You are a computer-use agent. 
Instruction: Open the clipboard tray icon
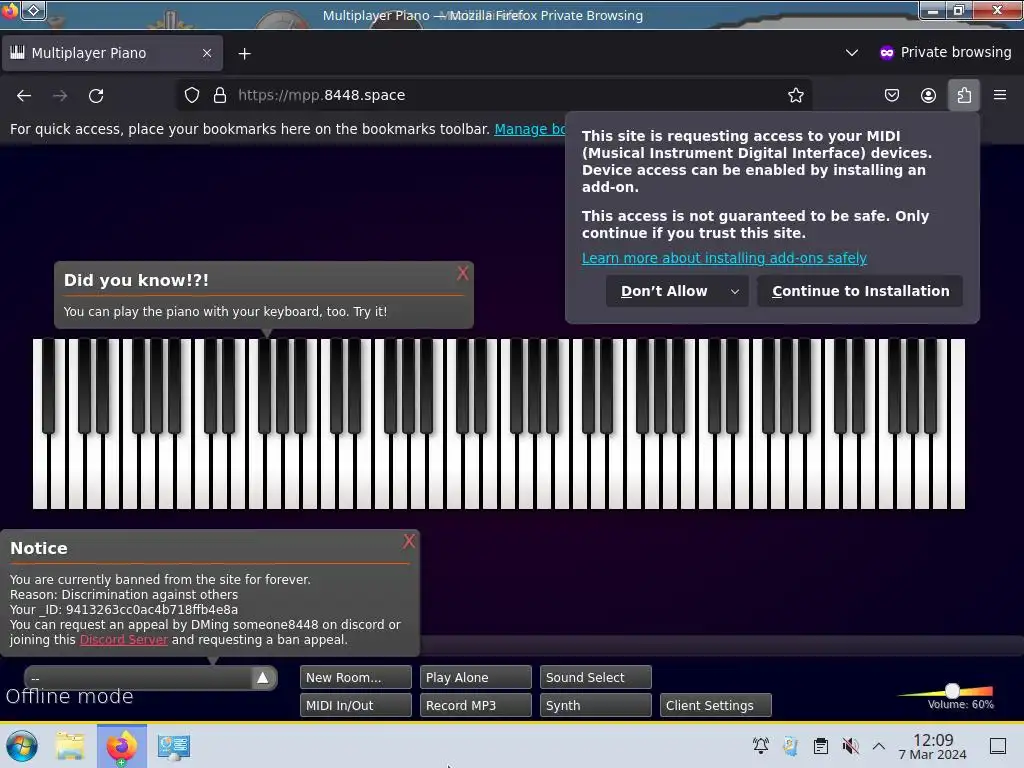click(821, 746)
